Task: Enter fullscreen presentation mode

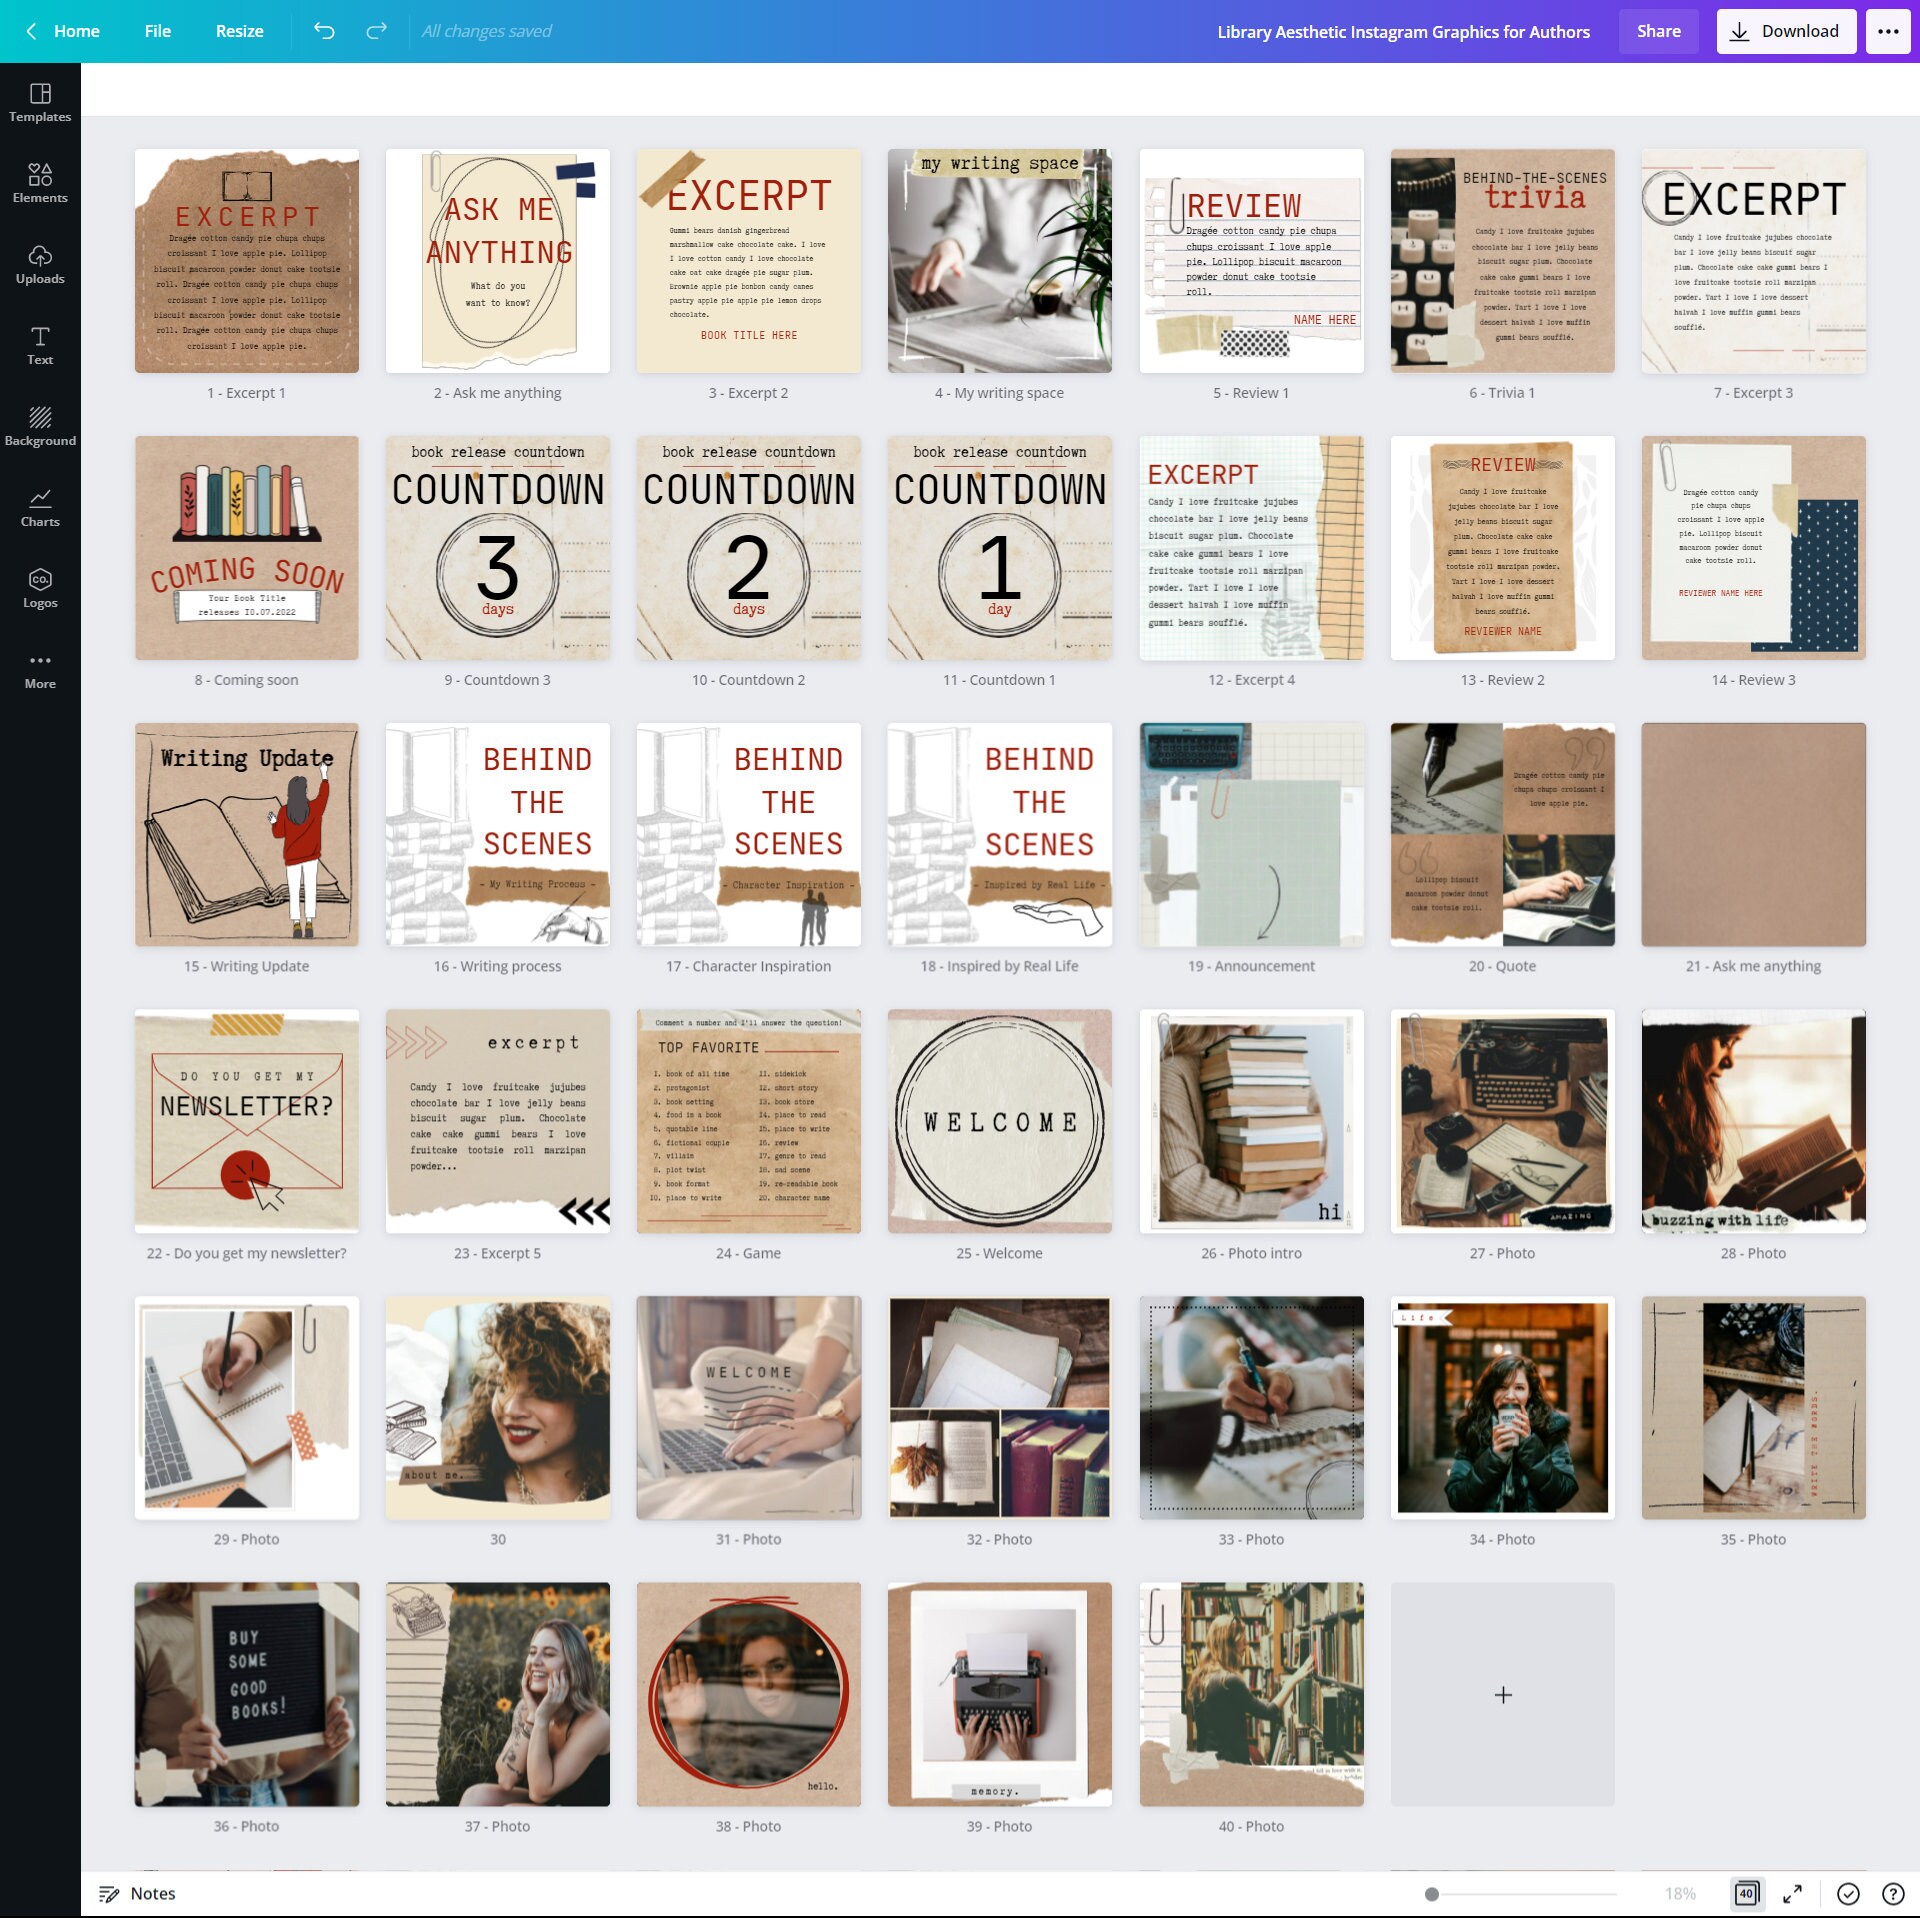Action: pos(1793,1893)
